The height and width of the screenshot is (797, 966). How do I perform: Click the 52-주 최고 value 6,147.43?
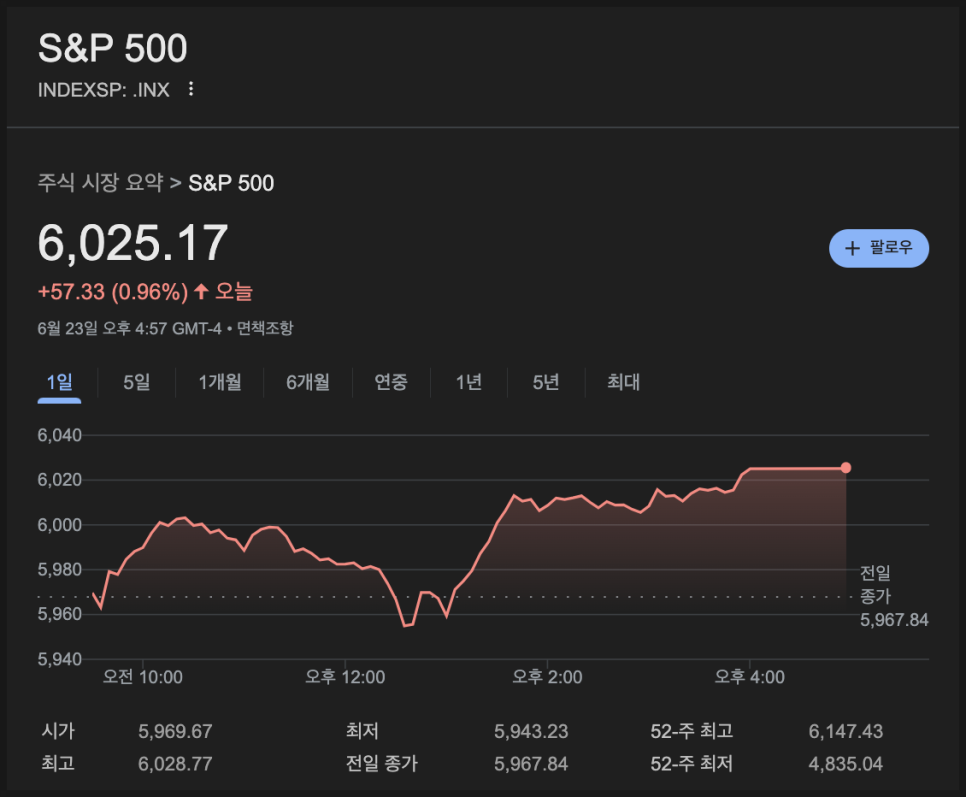(846, 731)
